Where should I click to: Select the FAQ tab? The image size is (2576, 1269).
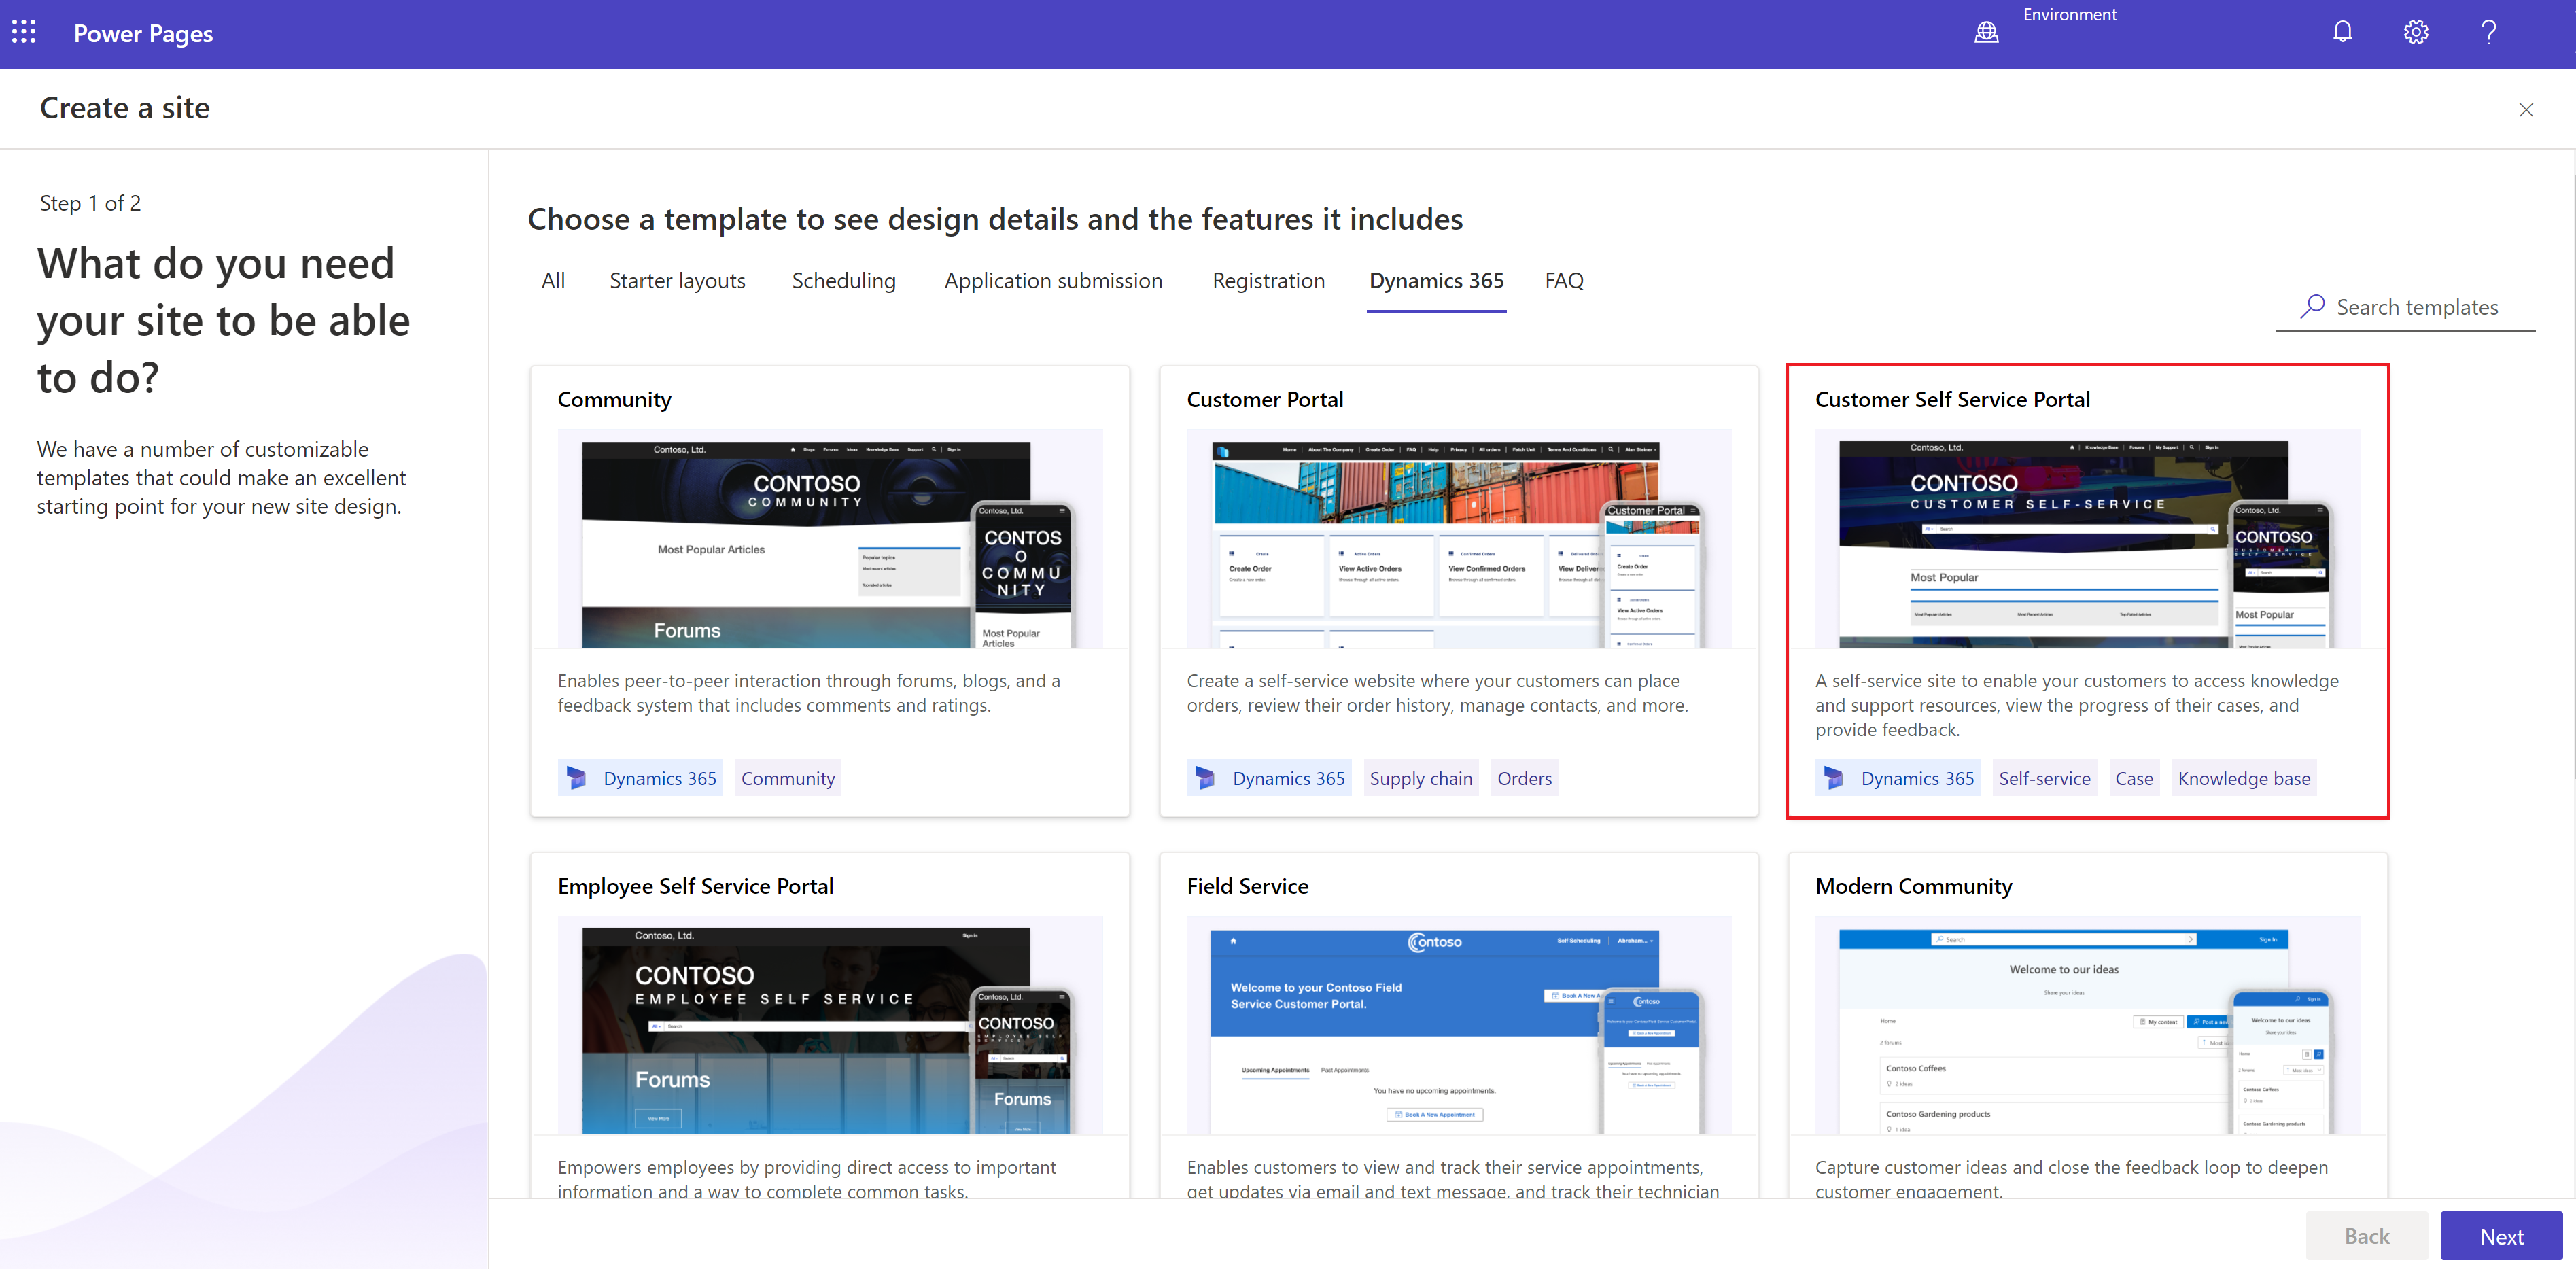click(x=1563, y=281)
